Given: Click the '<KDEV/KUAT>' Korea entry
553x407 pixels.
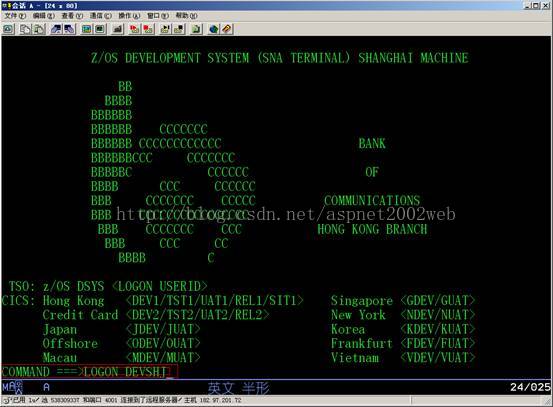Looking at the screenshot, I should 438,329.
